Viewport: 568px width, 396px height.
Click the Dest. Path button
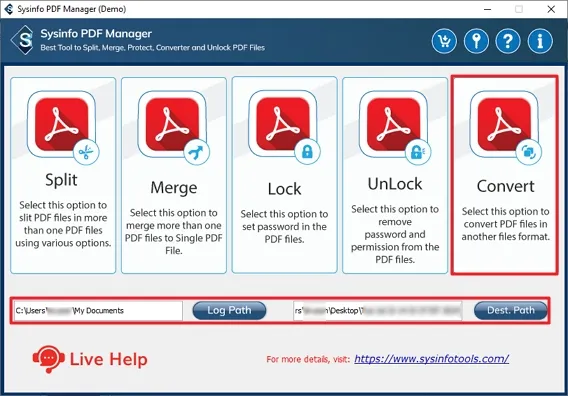point(510,310)
